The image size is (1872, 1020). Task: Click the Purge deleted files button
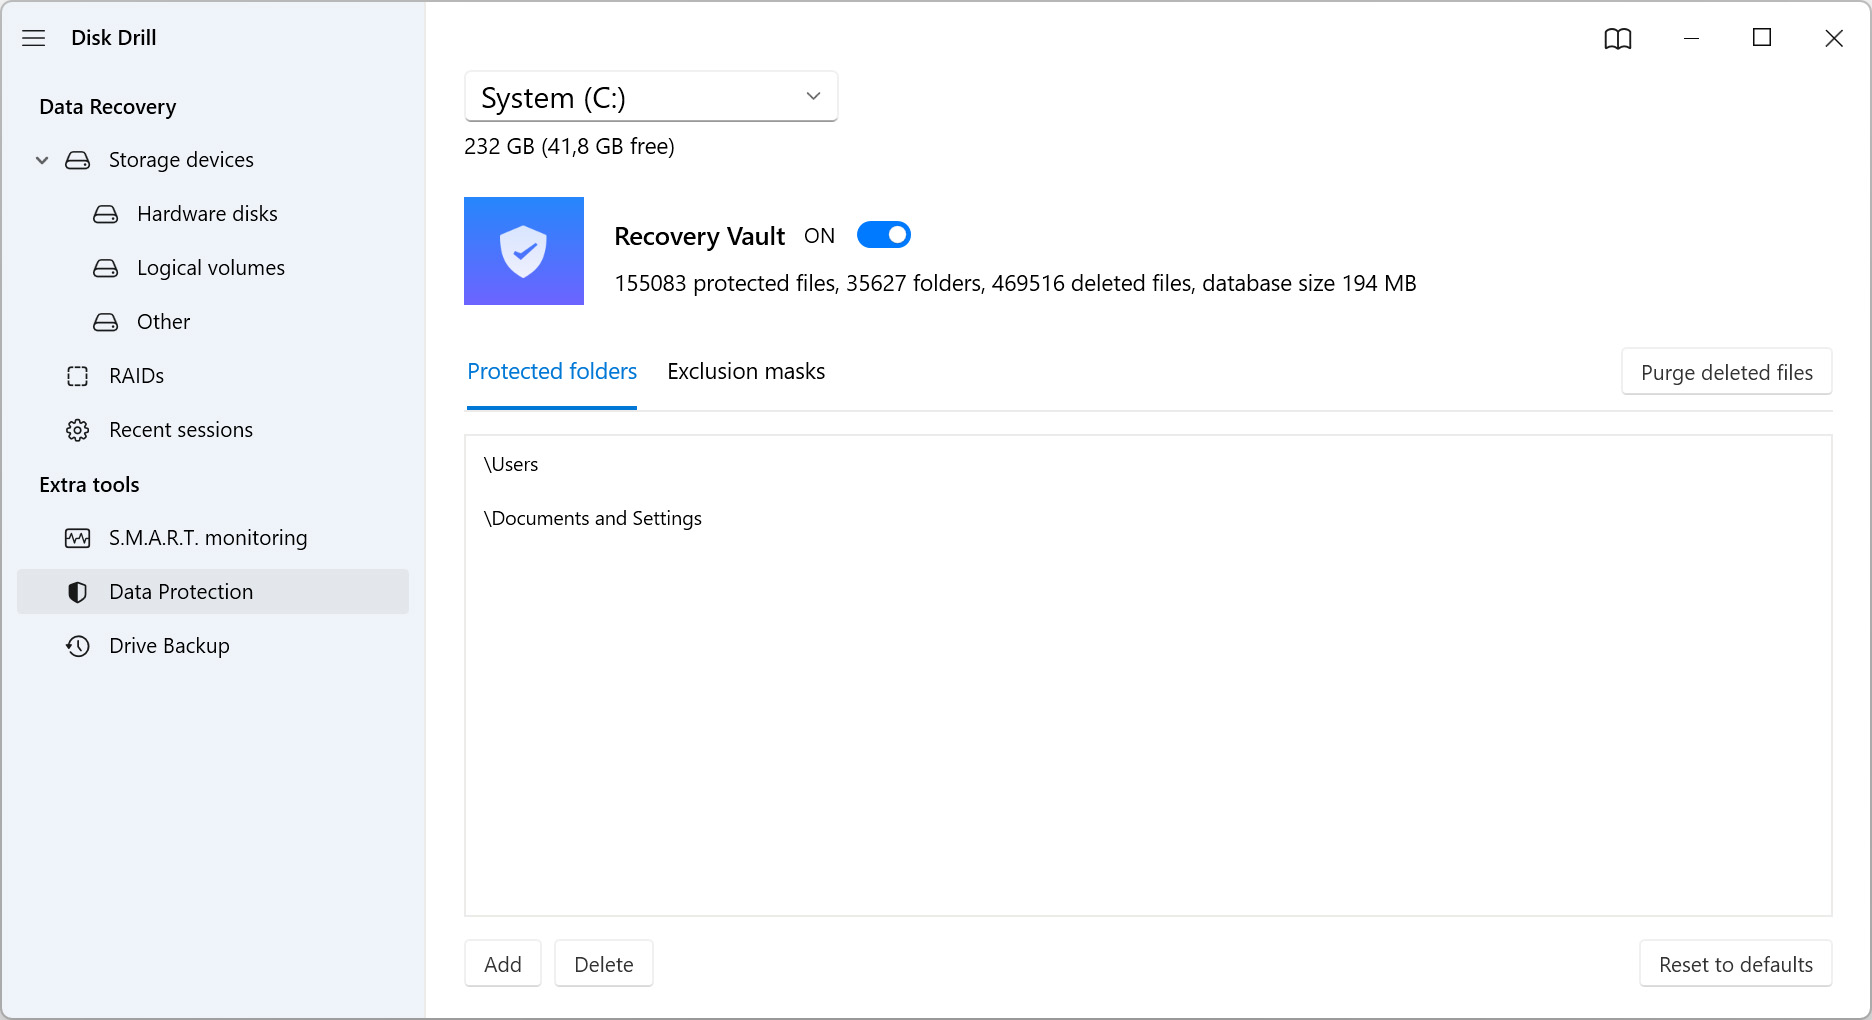click(1727, 372)
